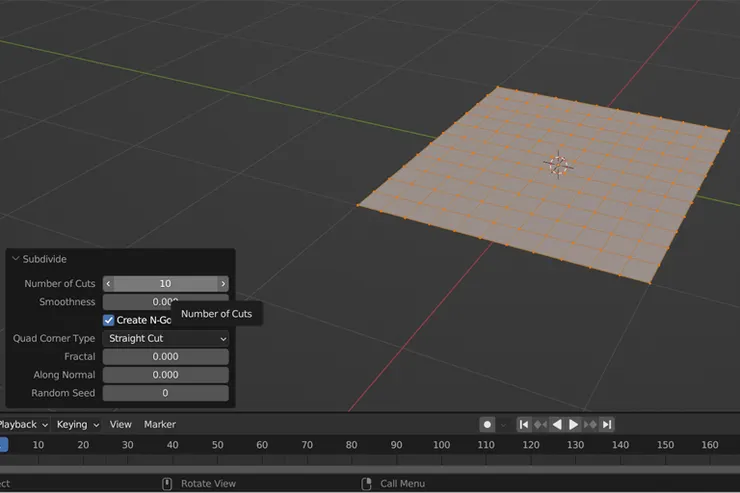Uncheck the Create N-Gons checkbox
The width and height of the screenshot is (740, 493).
[x=109, y=320]
